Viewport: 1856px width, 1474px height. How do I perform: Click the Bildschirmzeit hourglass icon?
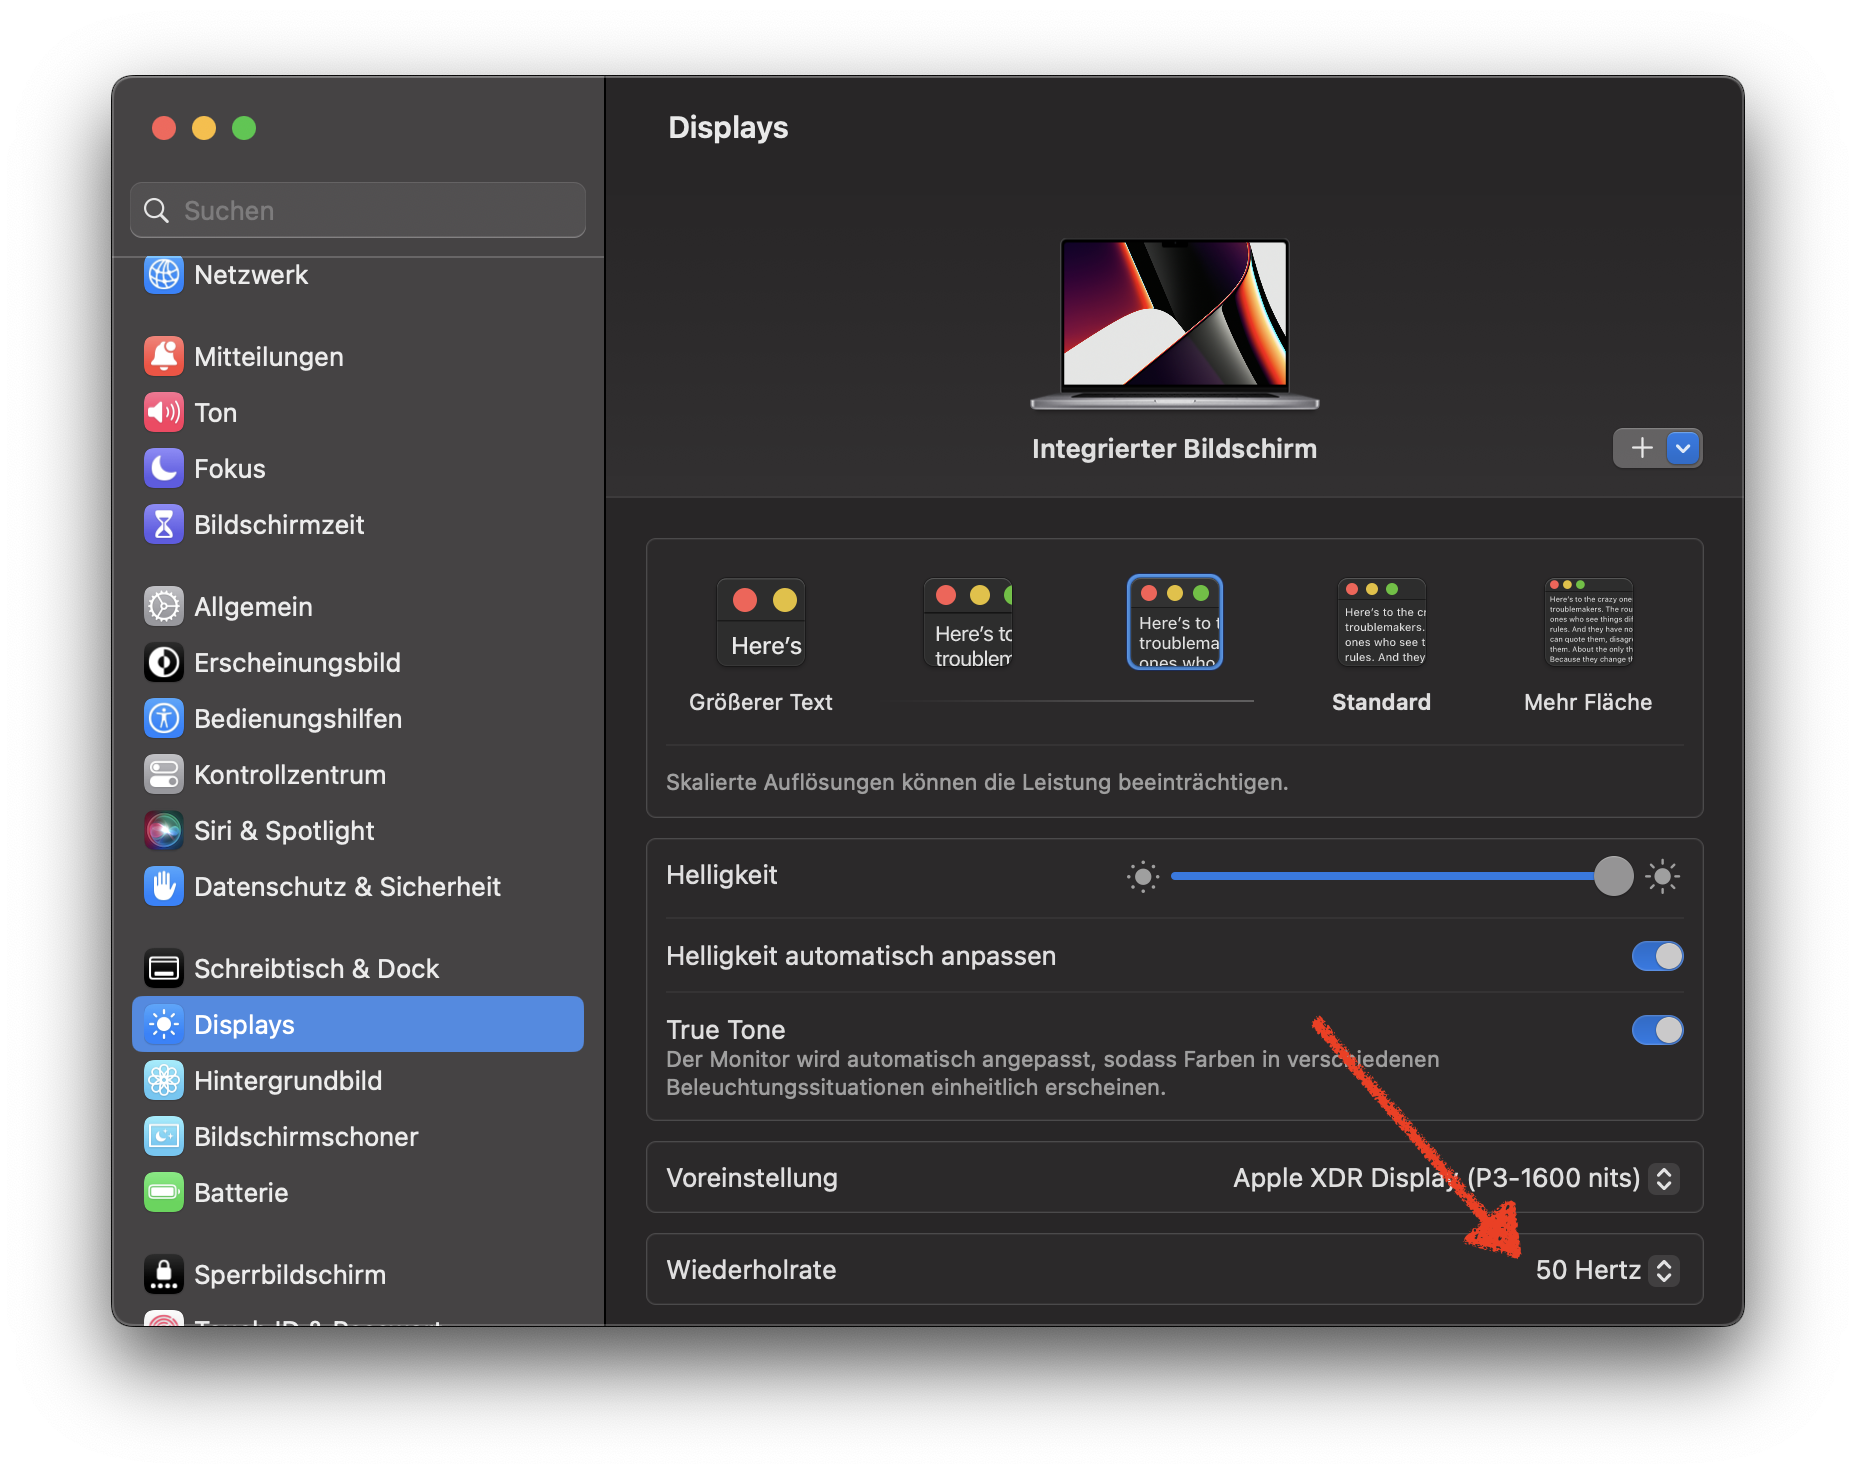click(x=164, y=524)
